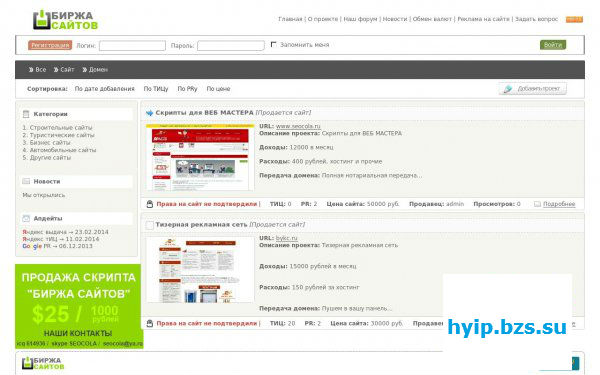Open Туристические сайты category
The width and height of the screenshot is (600, 375).
[62, 135]
